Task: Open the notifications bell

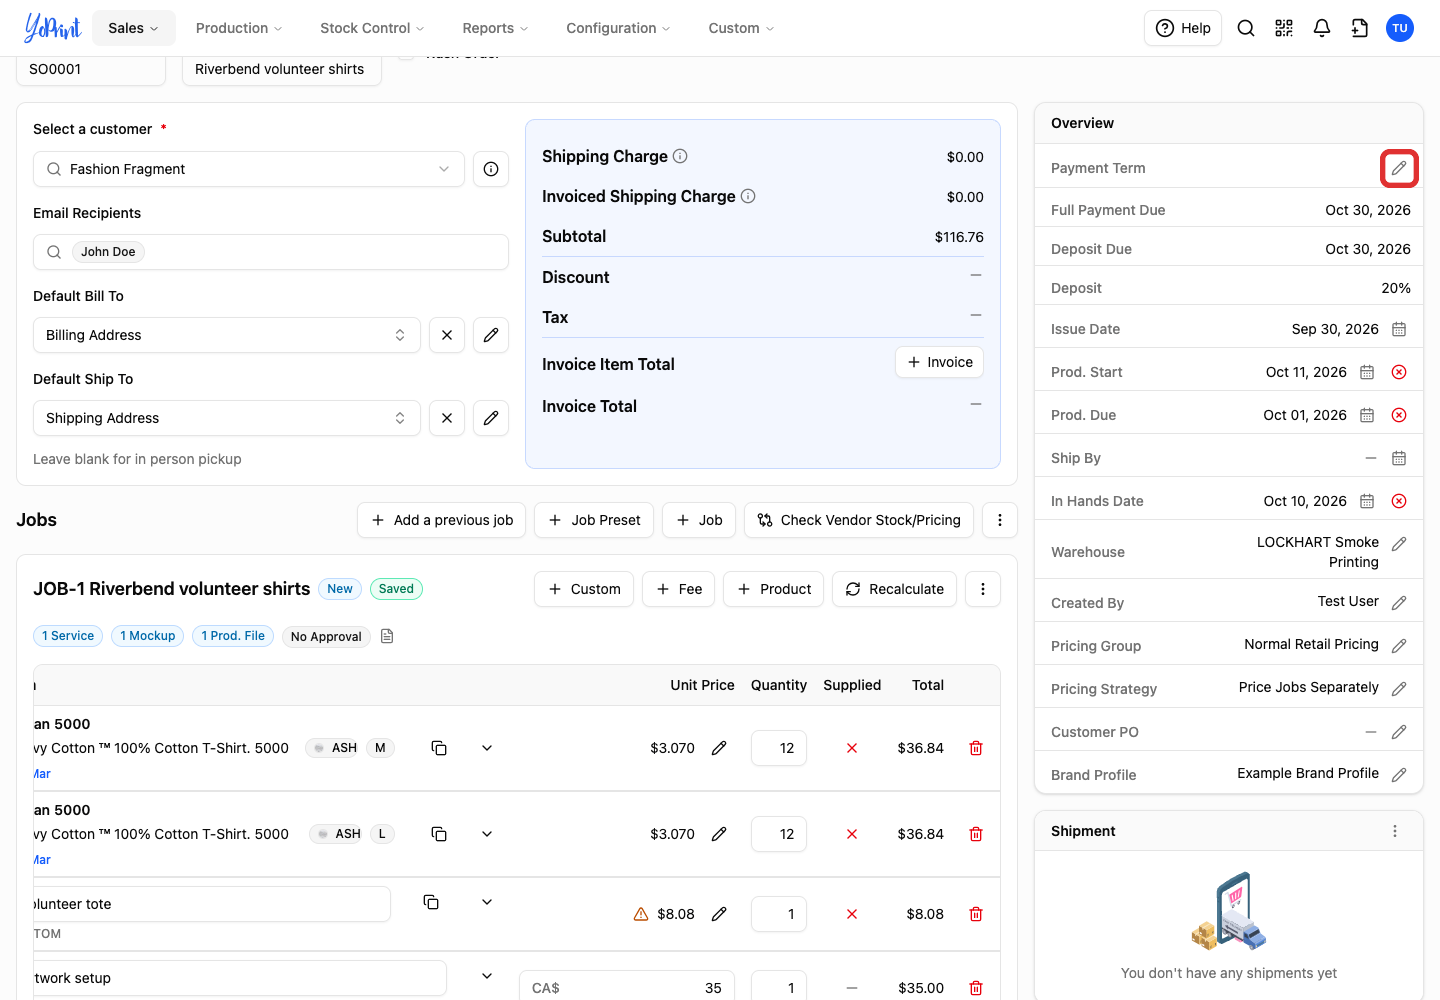Action: pyautogui.click(x=1322, y=28)
